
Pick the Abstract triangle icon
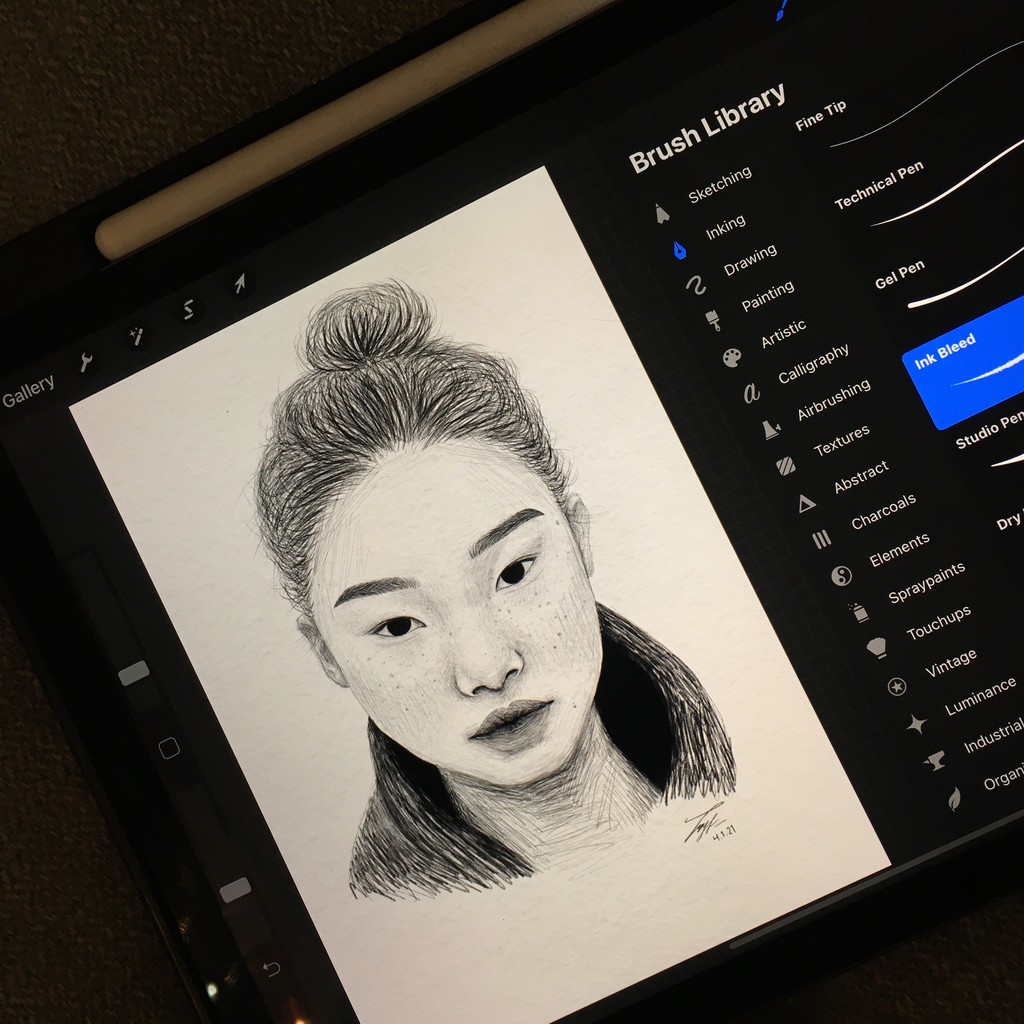(x=807, y=503)
